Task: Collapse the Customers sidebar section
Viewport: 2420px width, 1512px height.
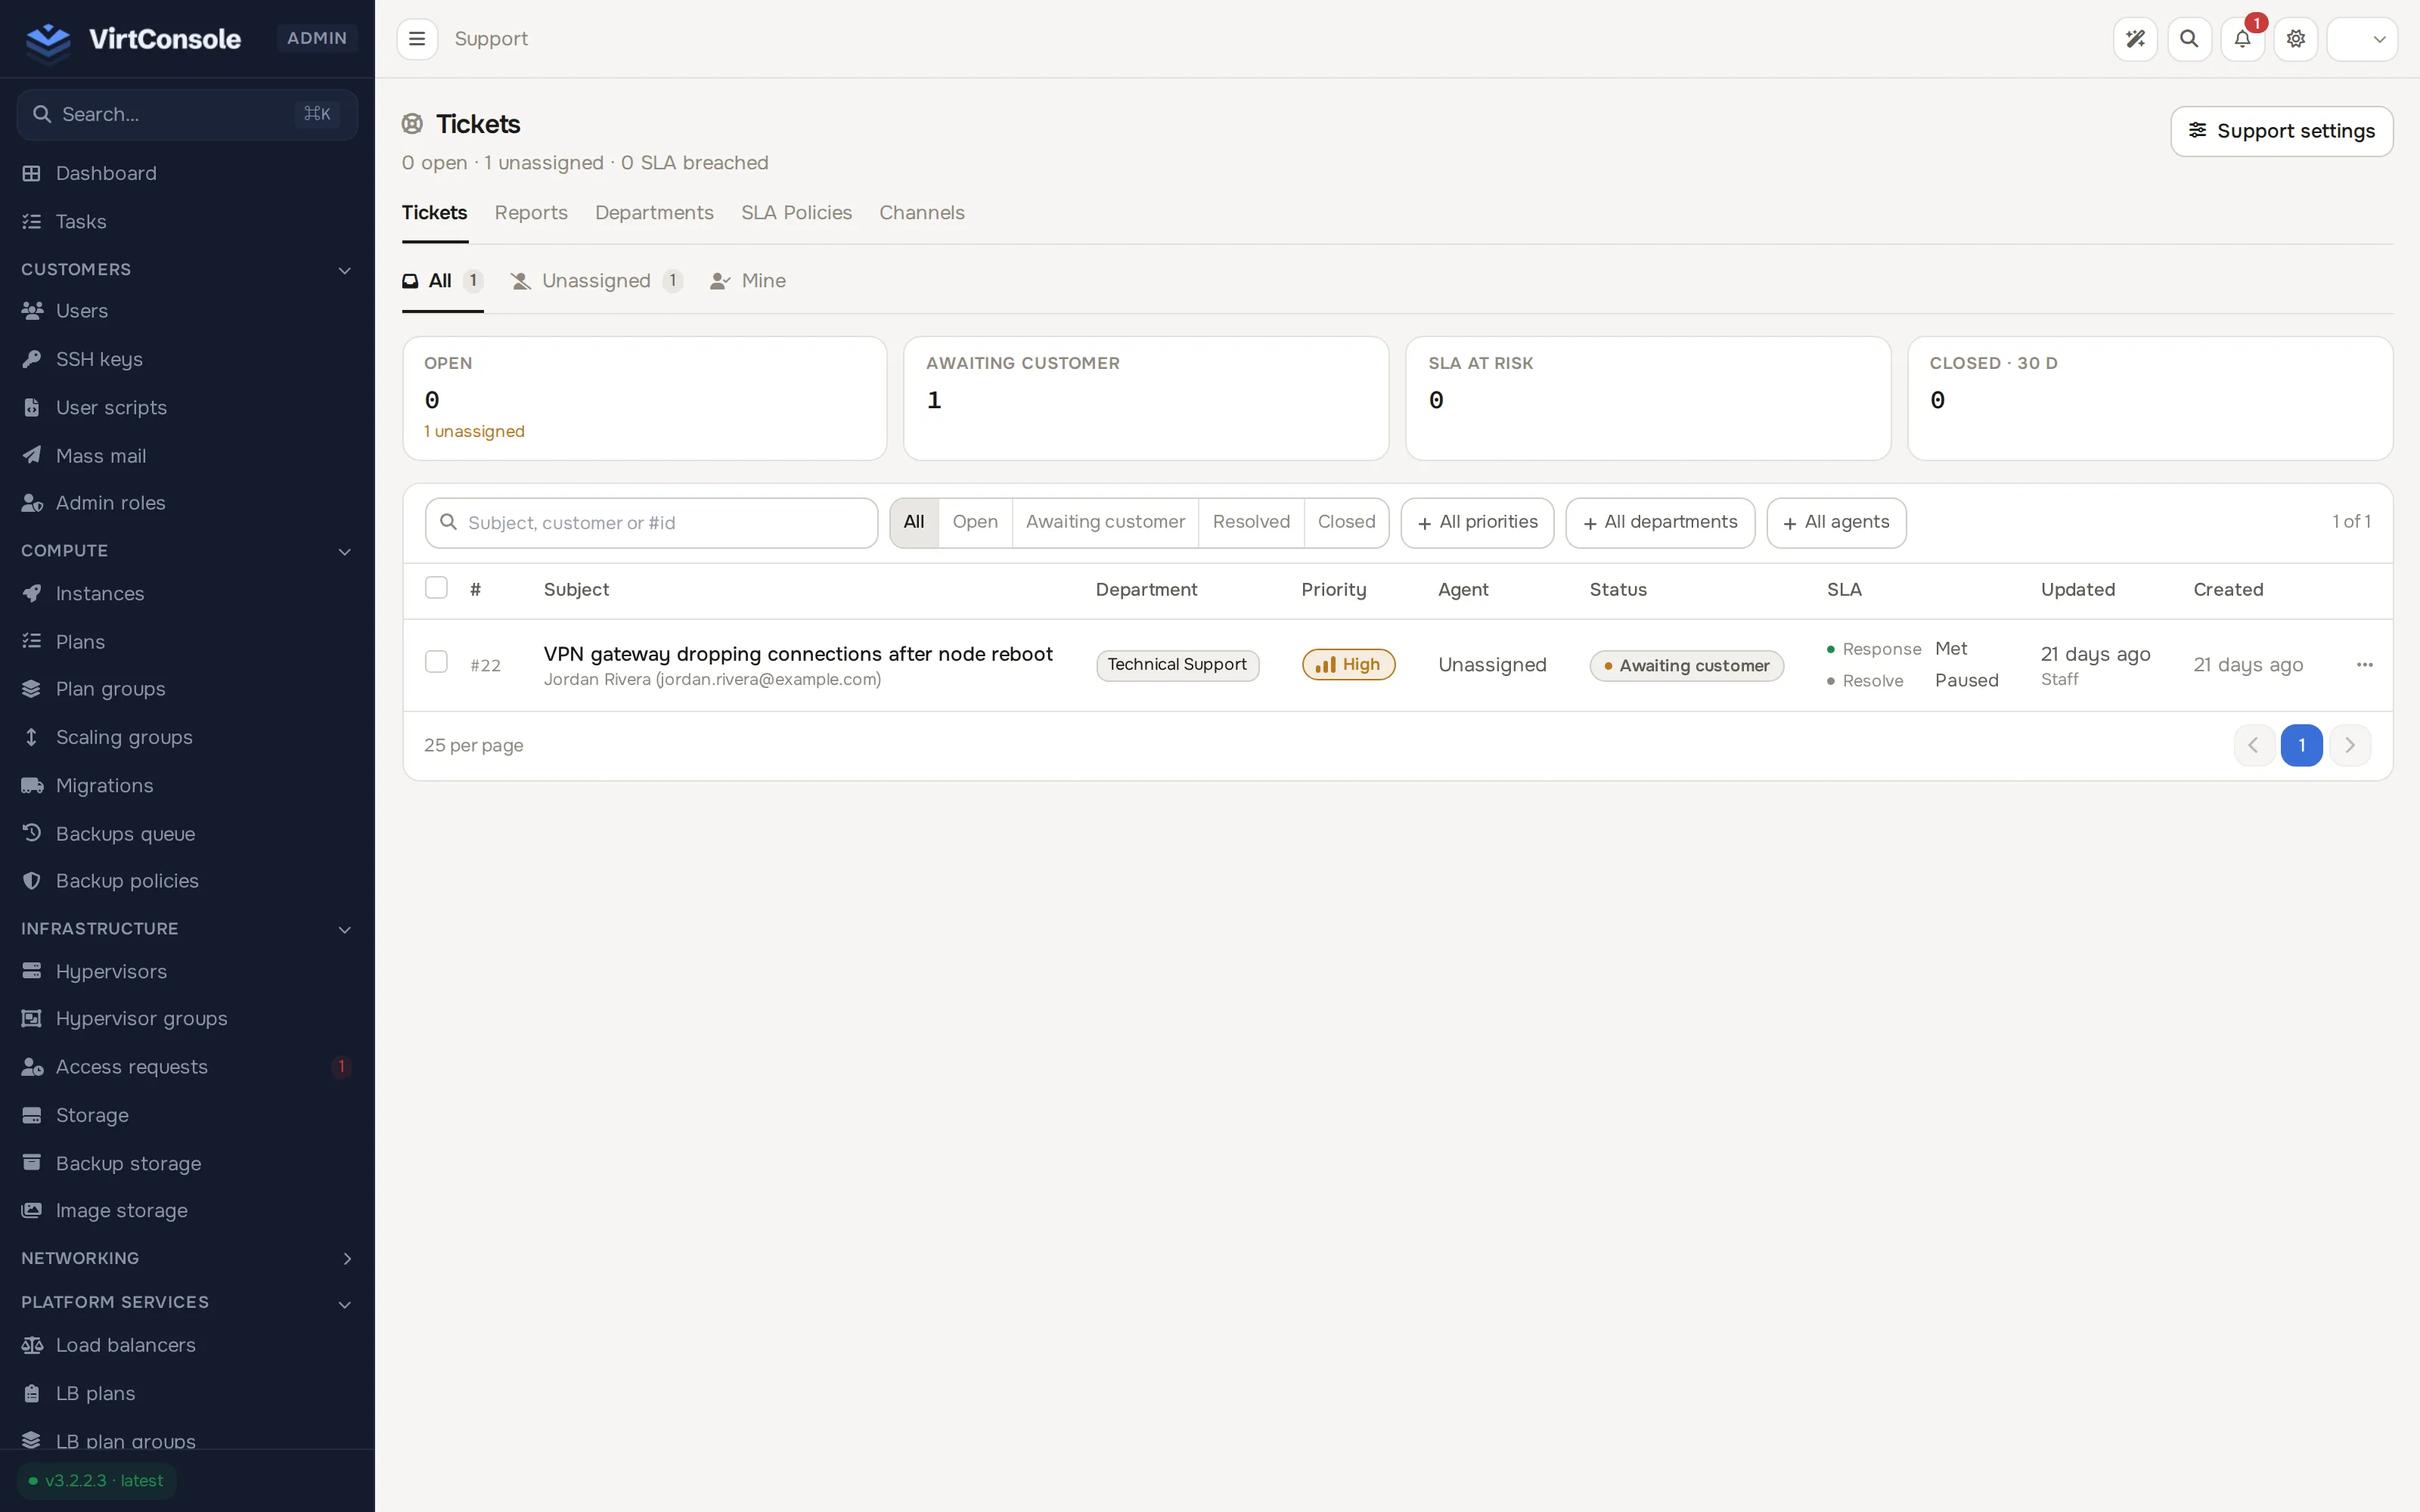Action: [187, 270]
